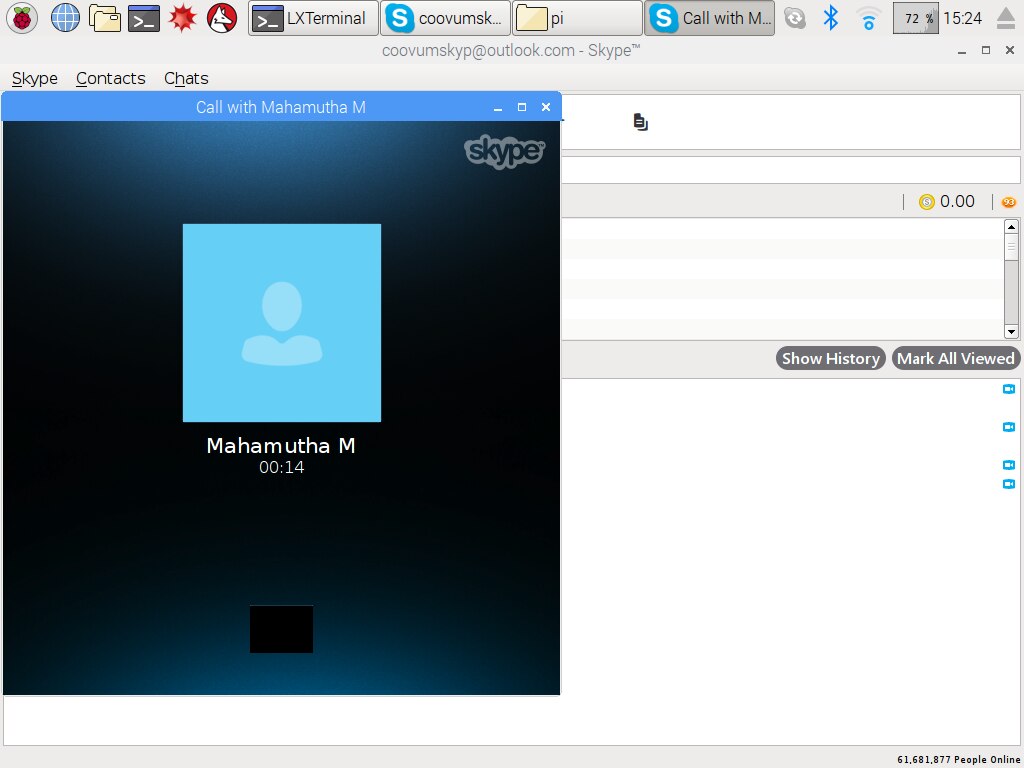Click the Show History button
This screenshot has height=768, width=1024.
tap(831, 359)
